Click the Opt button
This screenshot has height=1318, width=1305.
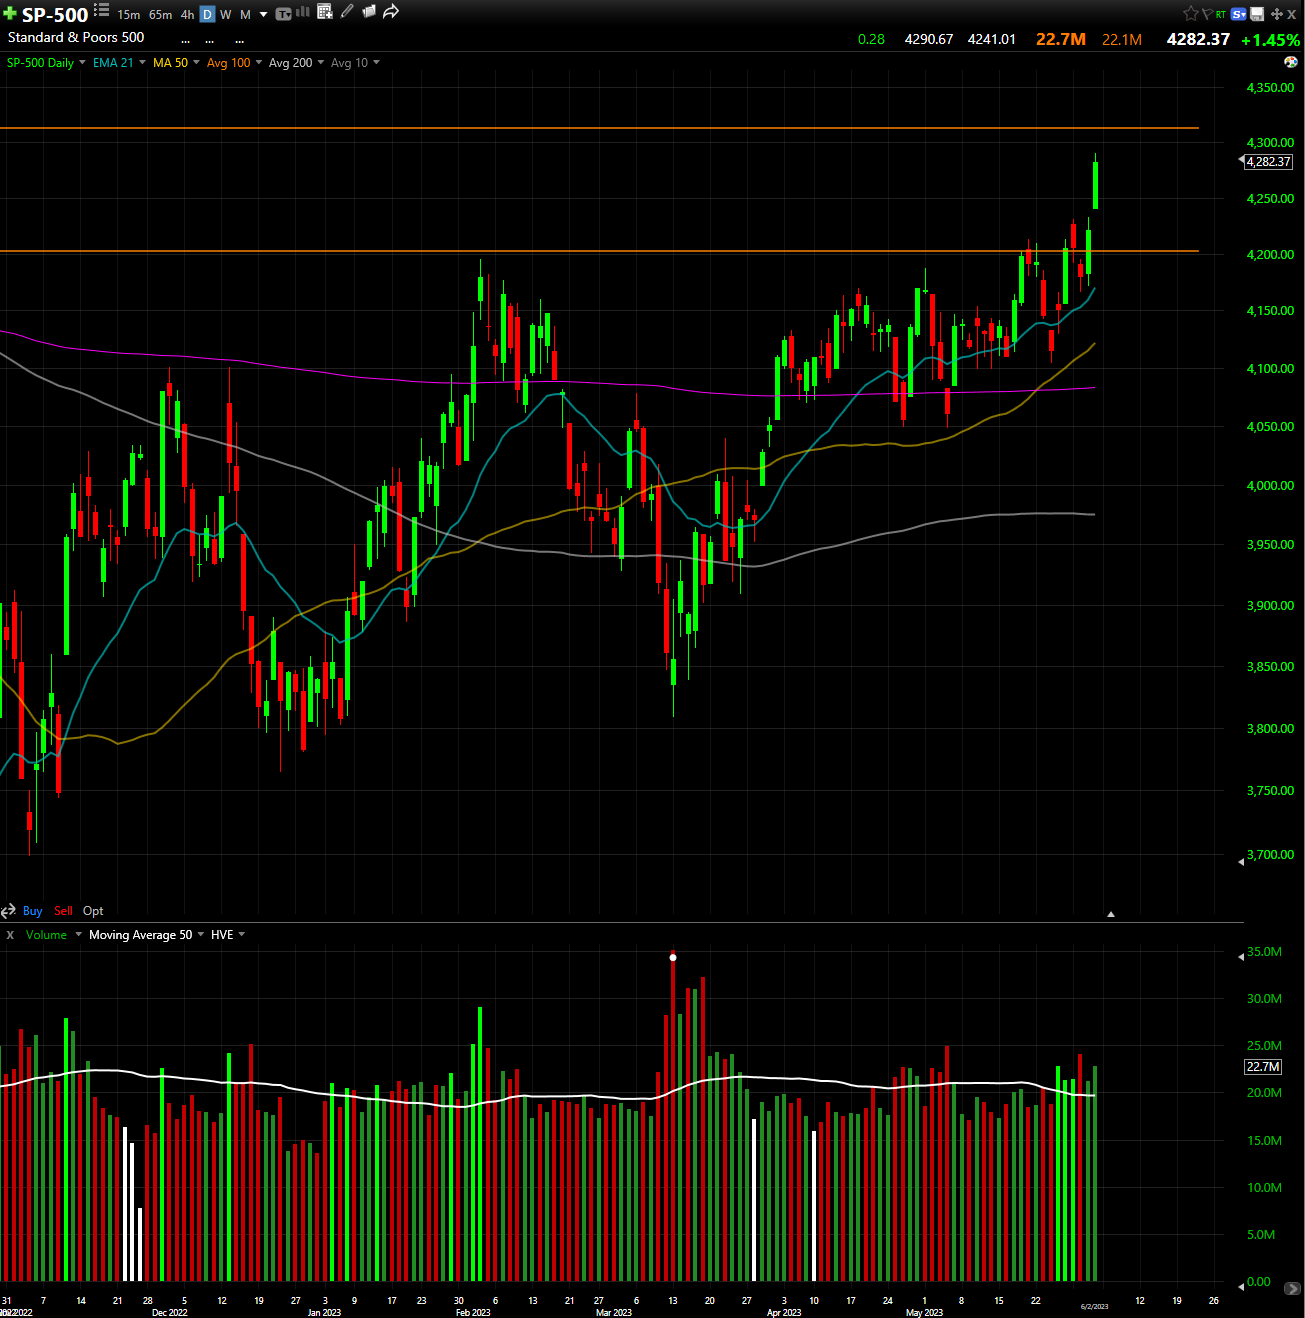93,911
